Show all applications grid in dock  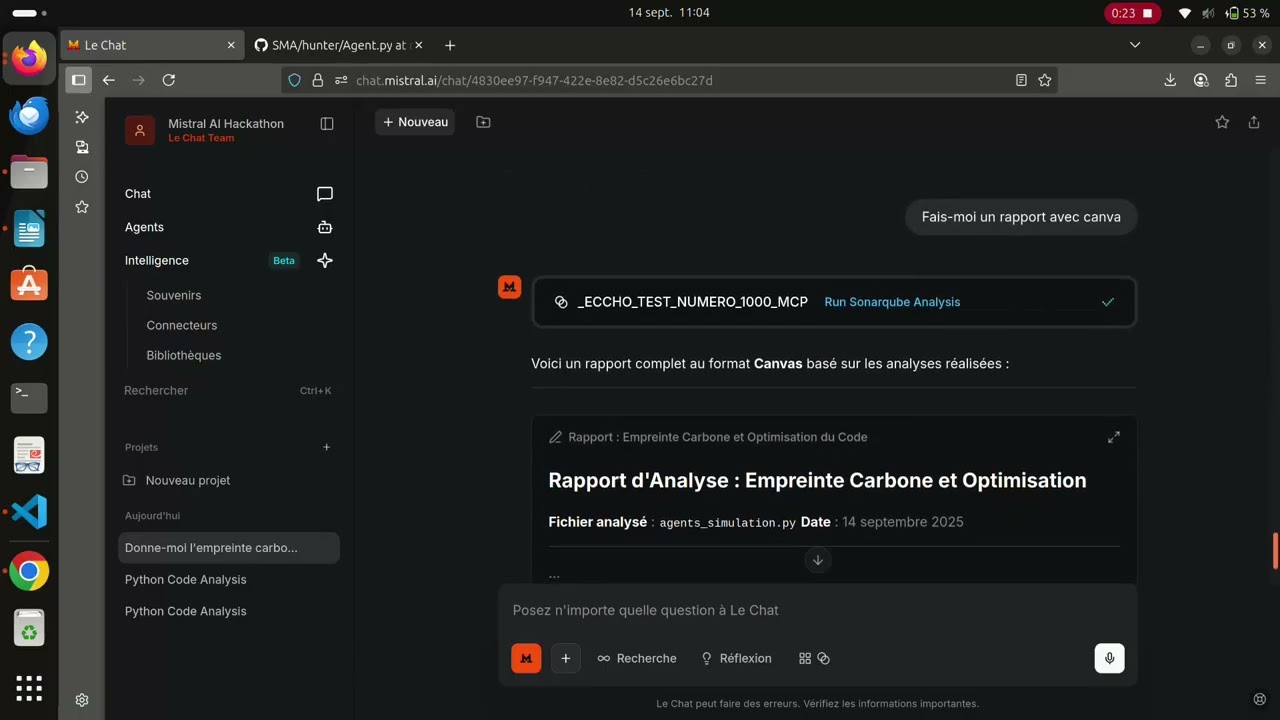[x=29, y=688]
